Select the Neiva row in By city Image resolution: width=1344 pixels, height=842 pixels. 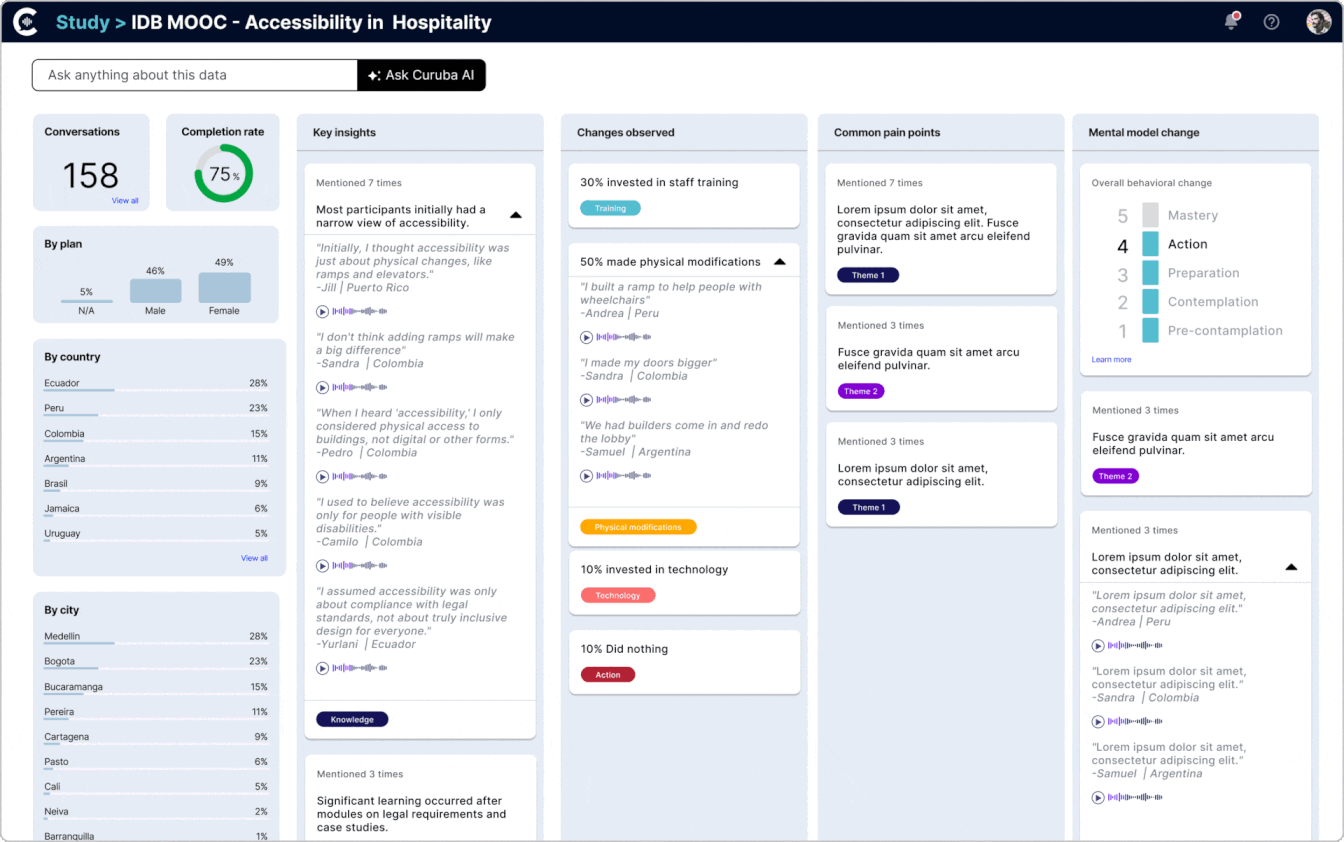pos(156,812)
